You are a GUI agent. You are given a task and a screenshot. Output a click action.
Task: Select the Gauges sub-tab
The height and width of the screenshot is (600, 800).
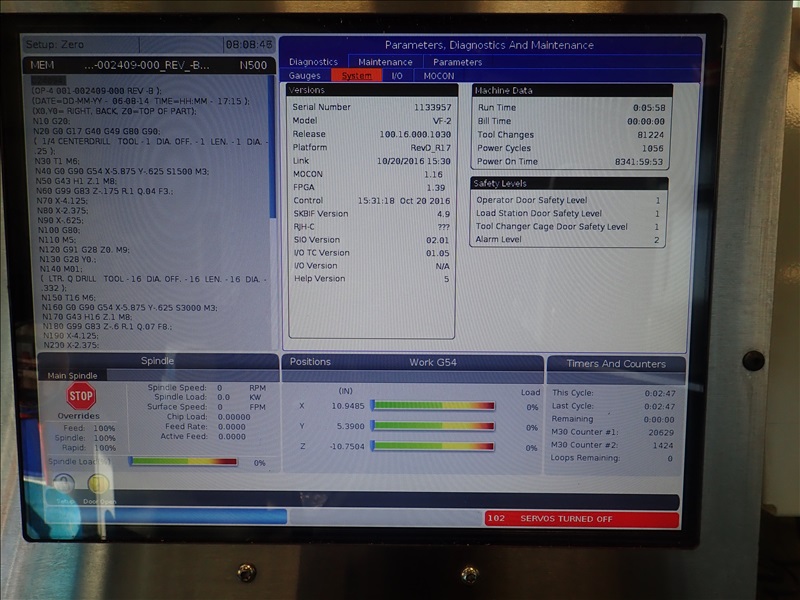pos(304,76)
